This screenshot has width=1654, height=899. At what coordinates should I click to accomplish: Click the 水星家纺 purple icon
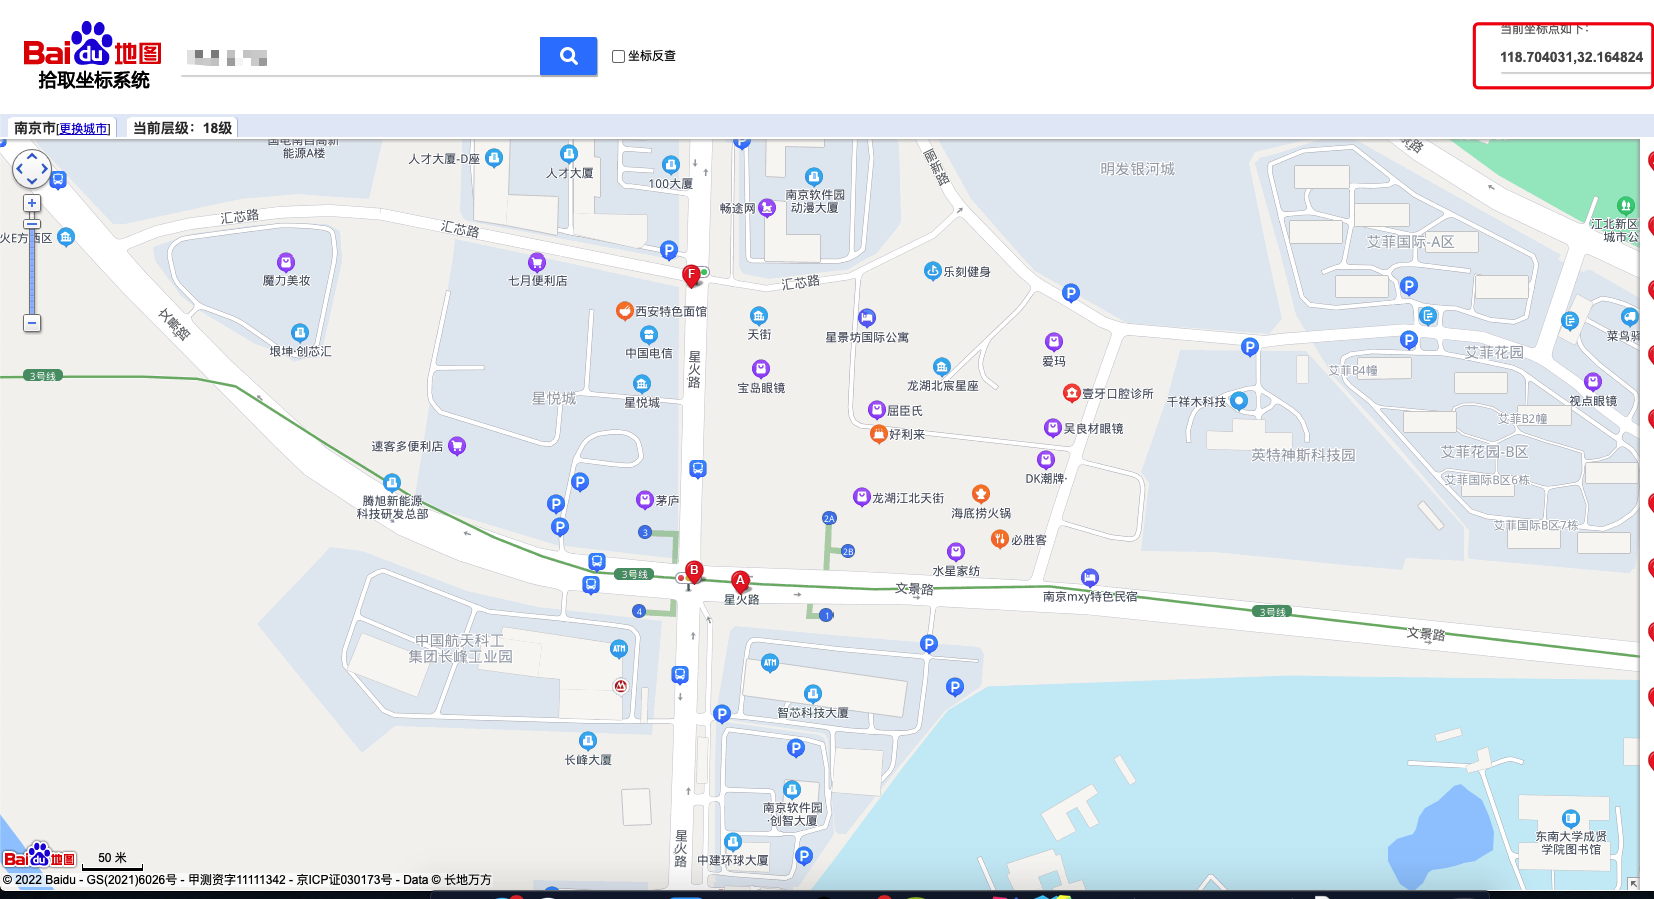pyautogui.click(x=956, y=552)
